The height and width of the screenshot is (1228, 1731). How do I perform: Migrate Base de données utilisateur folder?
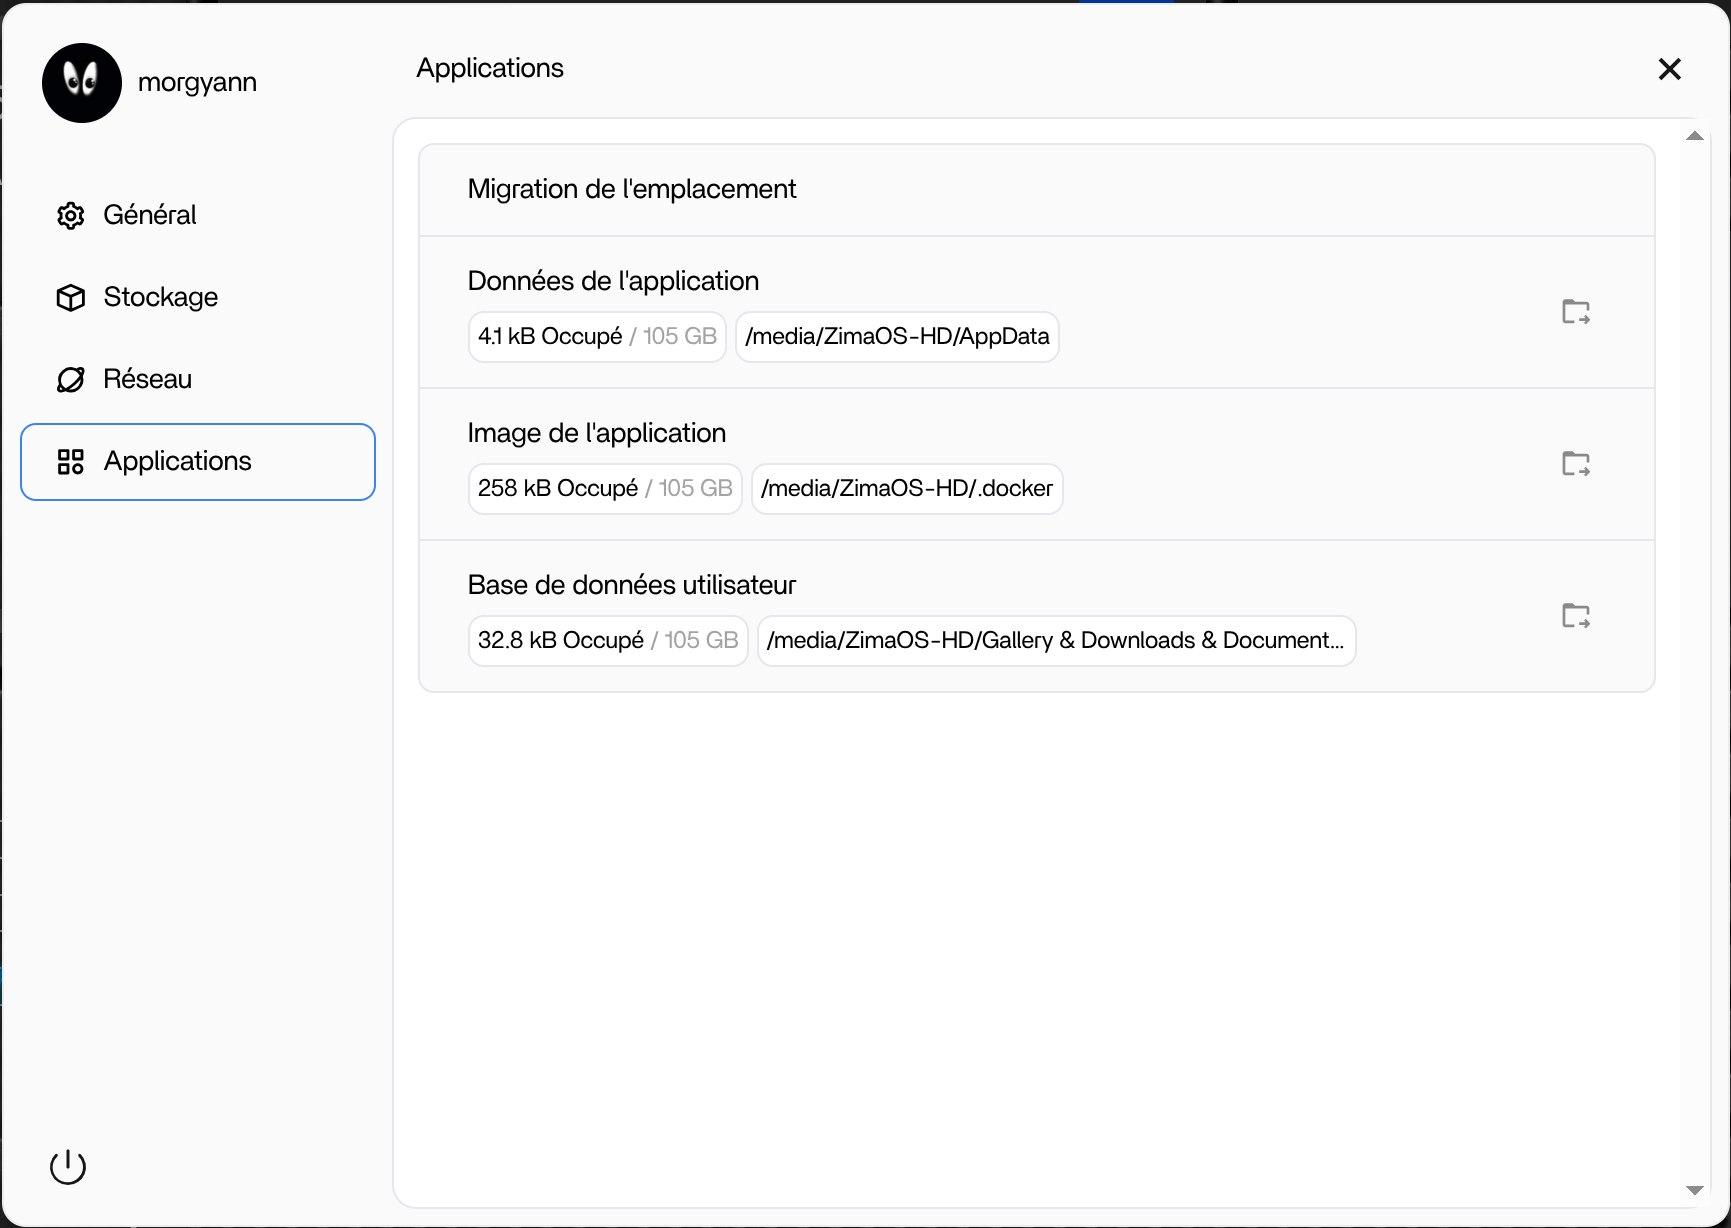click(x=1576, y=616)
